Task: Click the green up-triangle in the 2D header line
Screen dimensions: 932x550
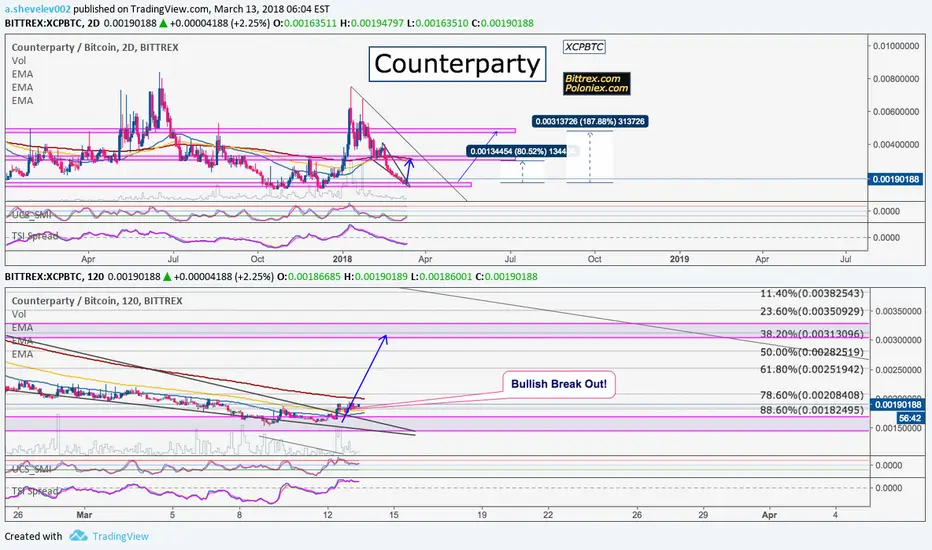Action: coord(163,24)
